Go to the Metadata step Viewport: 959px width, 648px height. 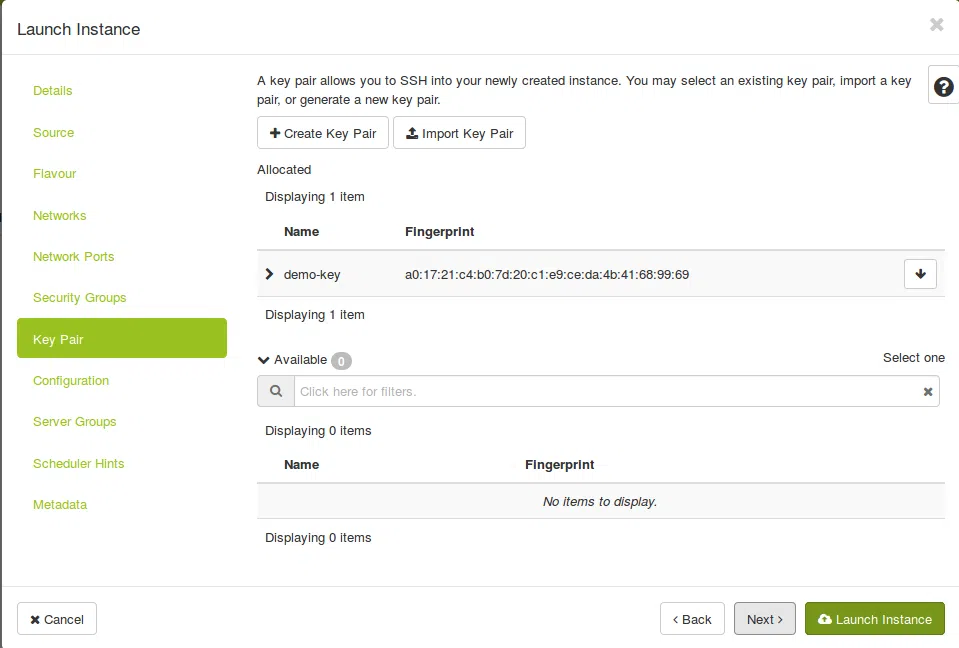click(x=60, y=505)
